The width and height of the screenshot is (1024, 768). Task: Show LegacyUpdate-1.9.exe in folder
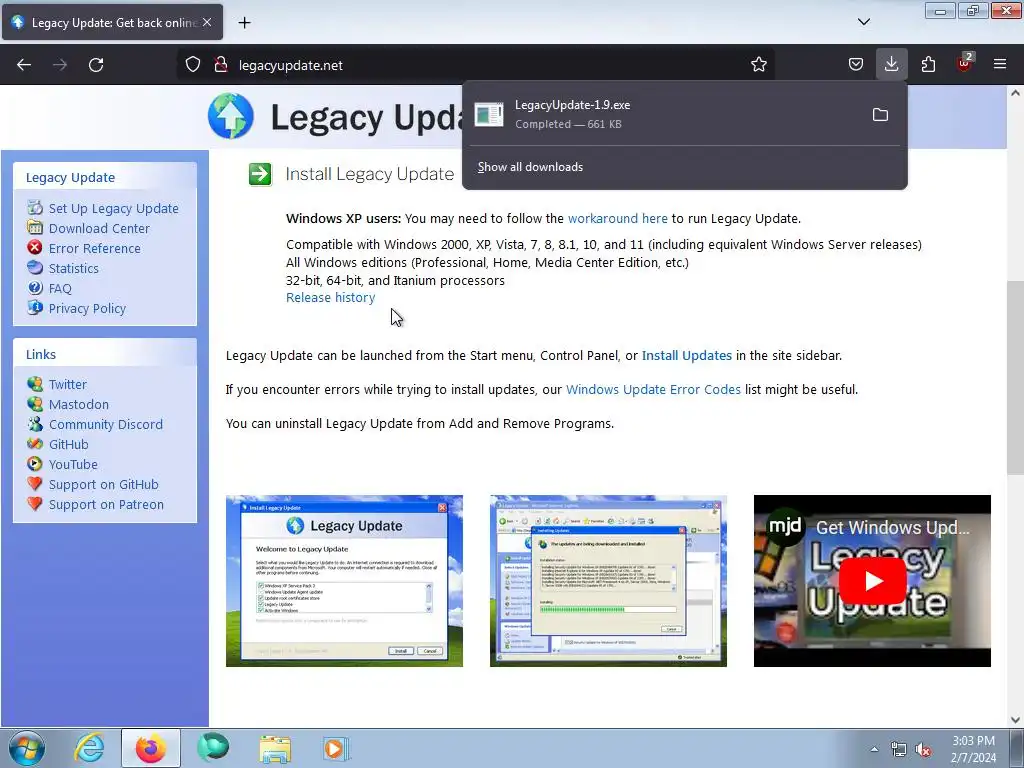pyautogui.click(x=880, y=115)
